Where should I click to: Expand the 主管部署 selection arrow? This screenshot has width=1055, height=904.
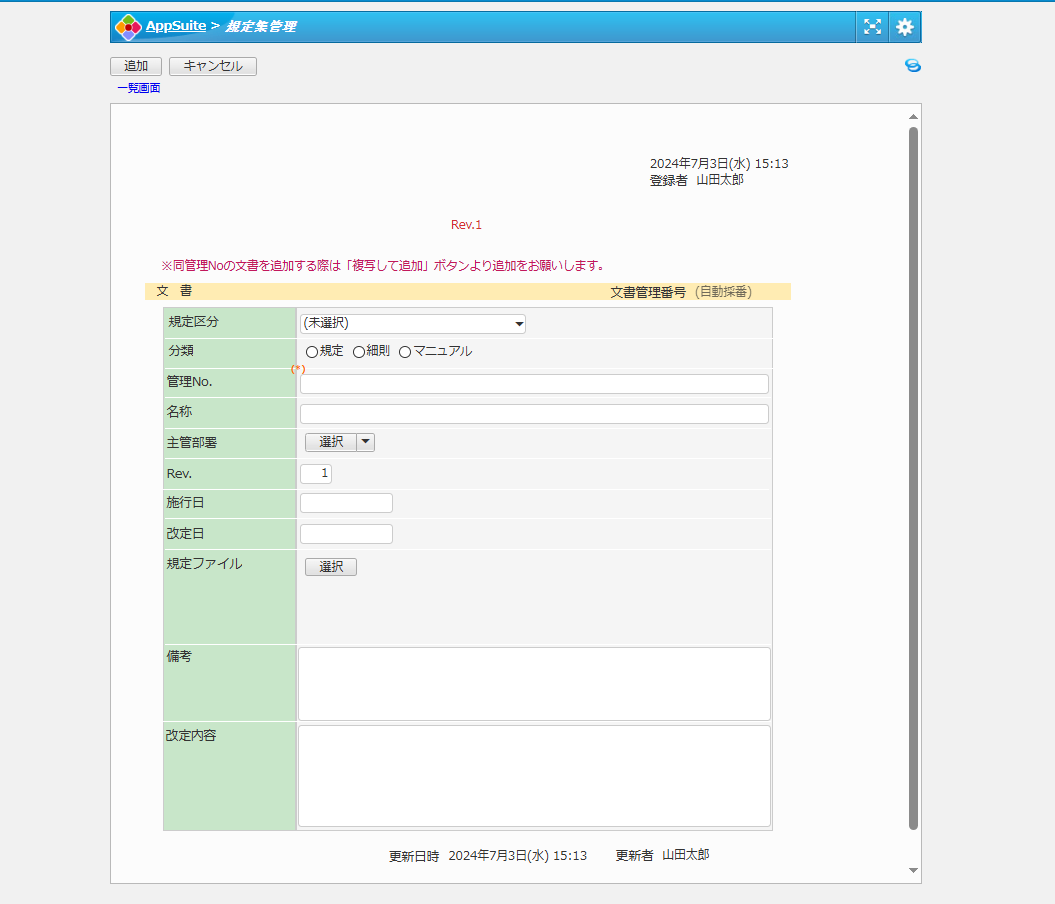(365, 442)
